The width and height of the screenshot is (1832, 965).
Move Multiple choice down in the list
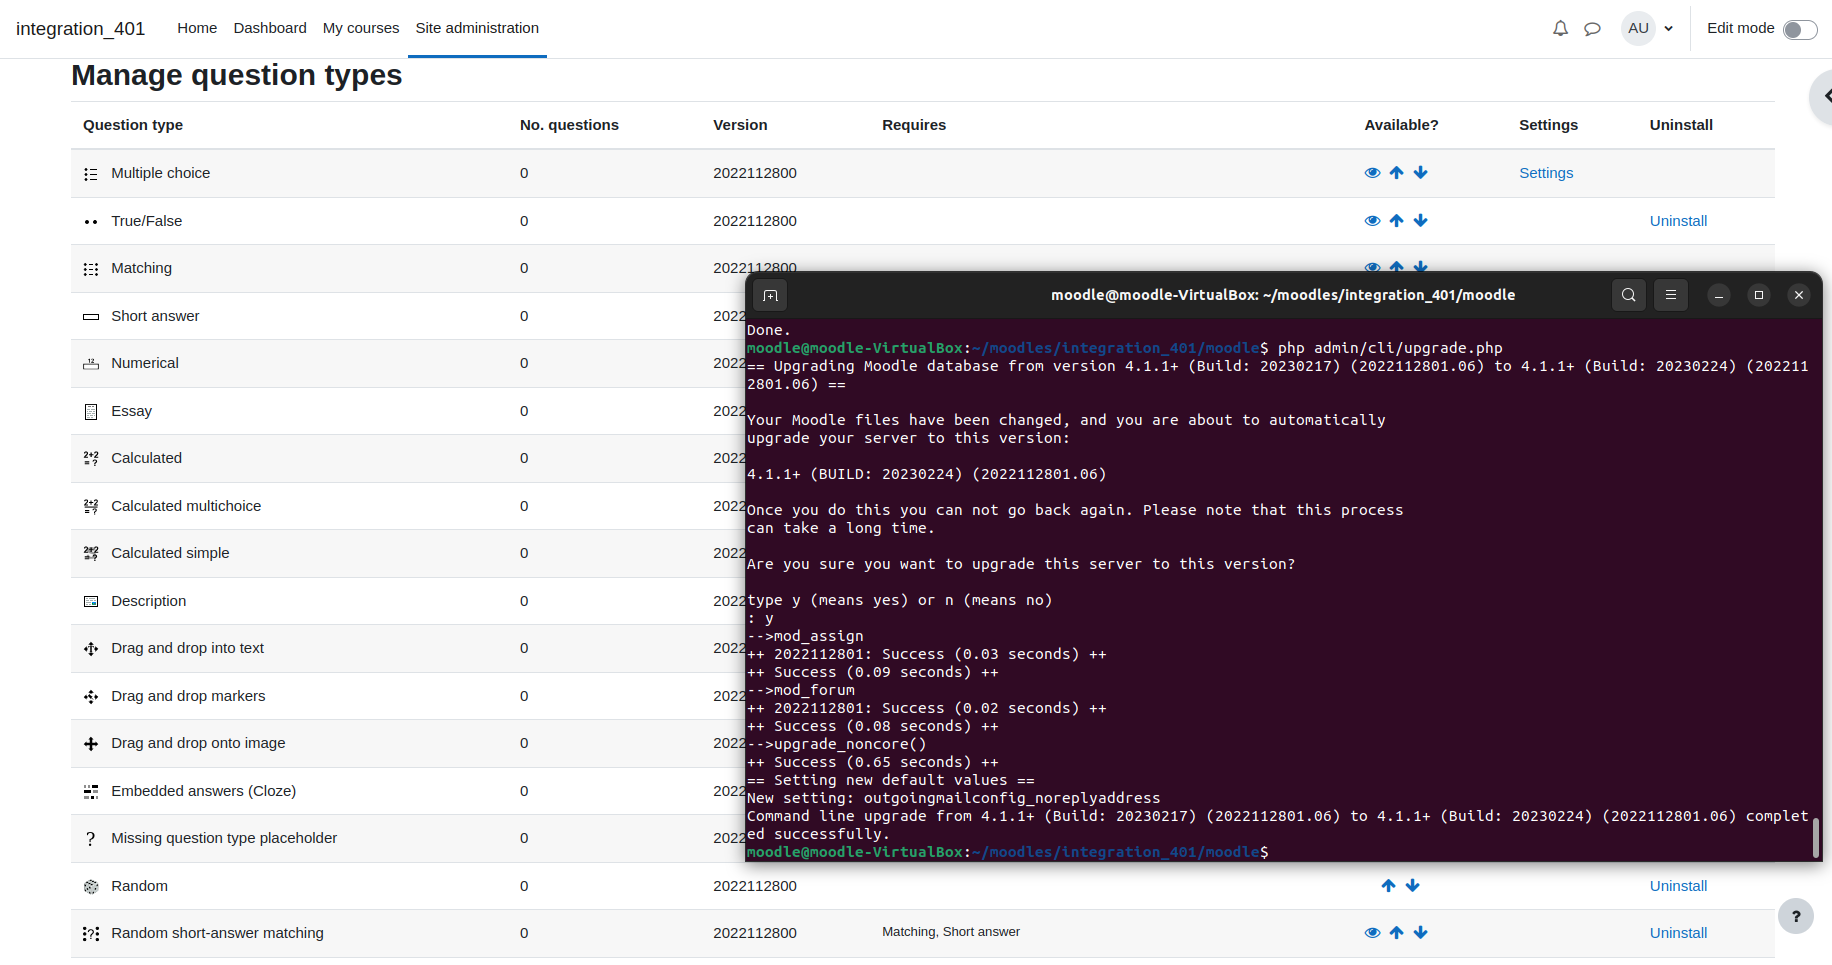pyautogui.click(x=1420, y=173)
